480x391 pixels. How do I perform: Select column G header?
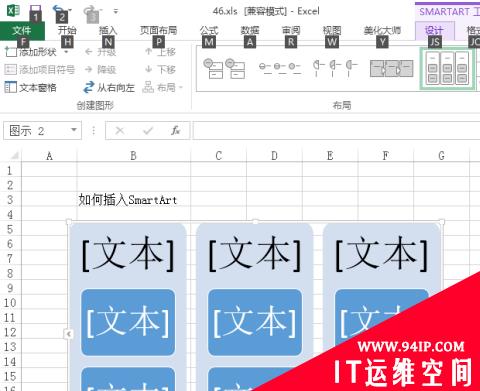[x=441, y=156]
